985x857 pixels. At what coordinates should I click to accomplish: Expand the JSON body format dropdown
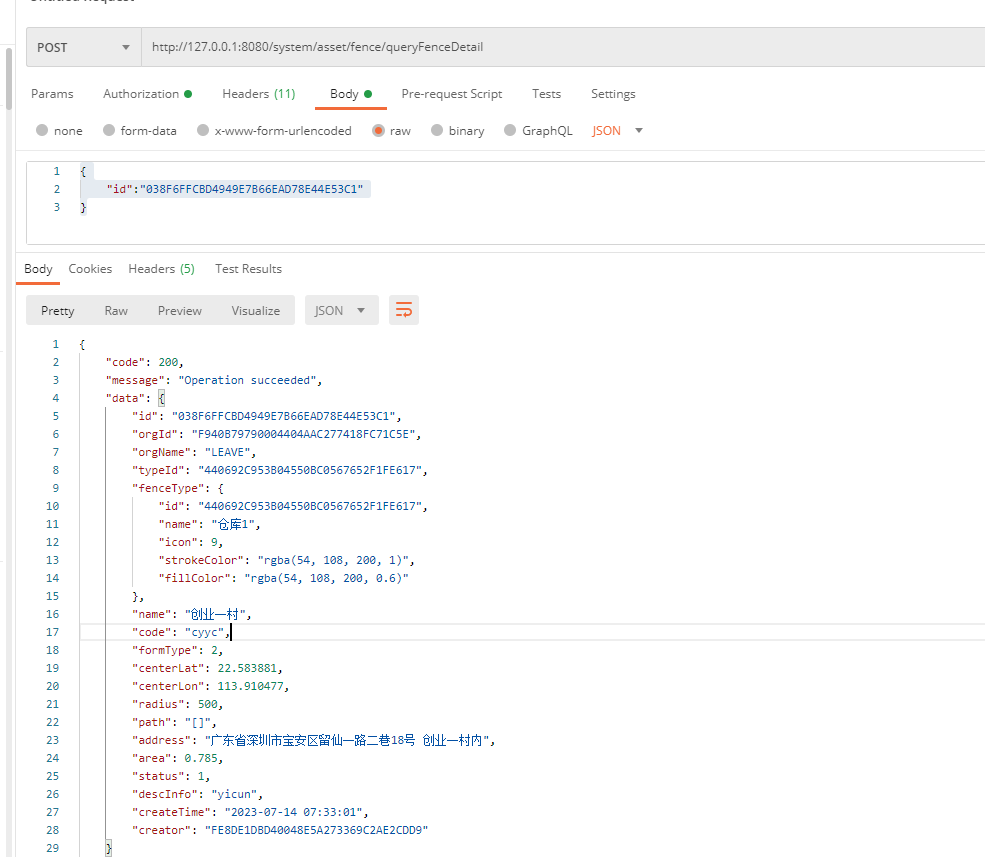617,130
